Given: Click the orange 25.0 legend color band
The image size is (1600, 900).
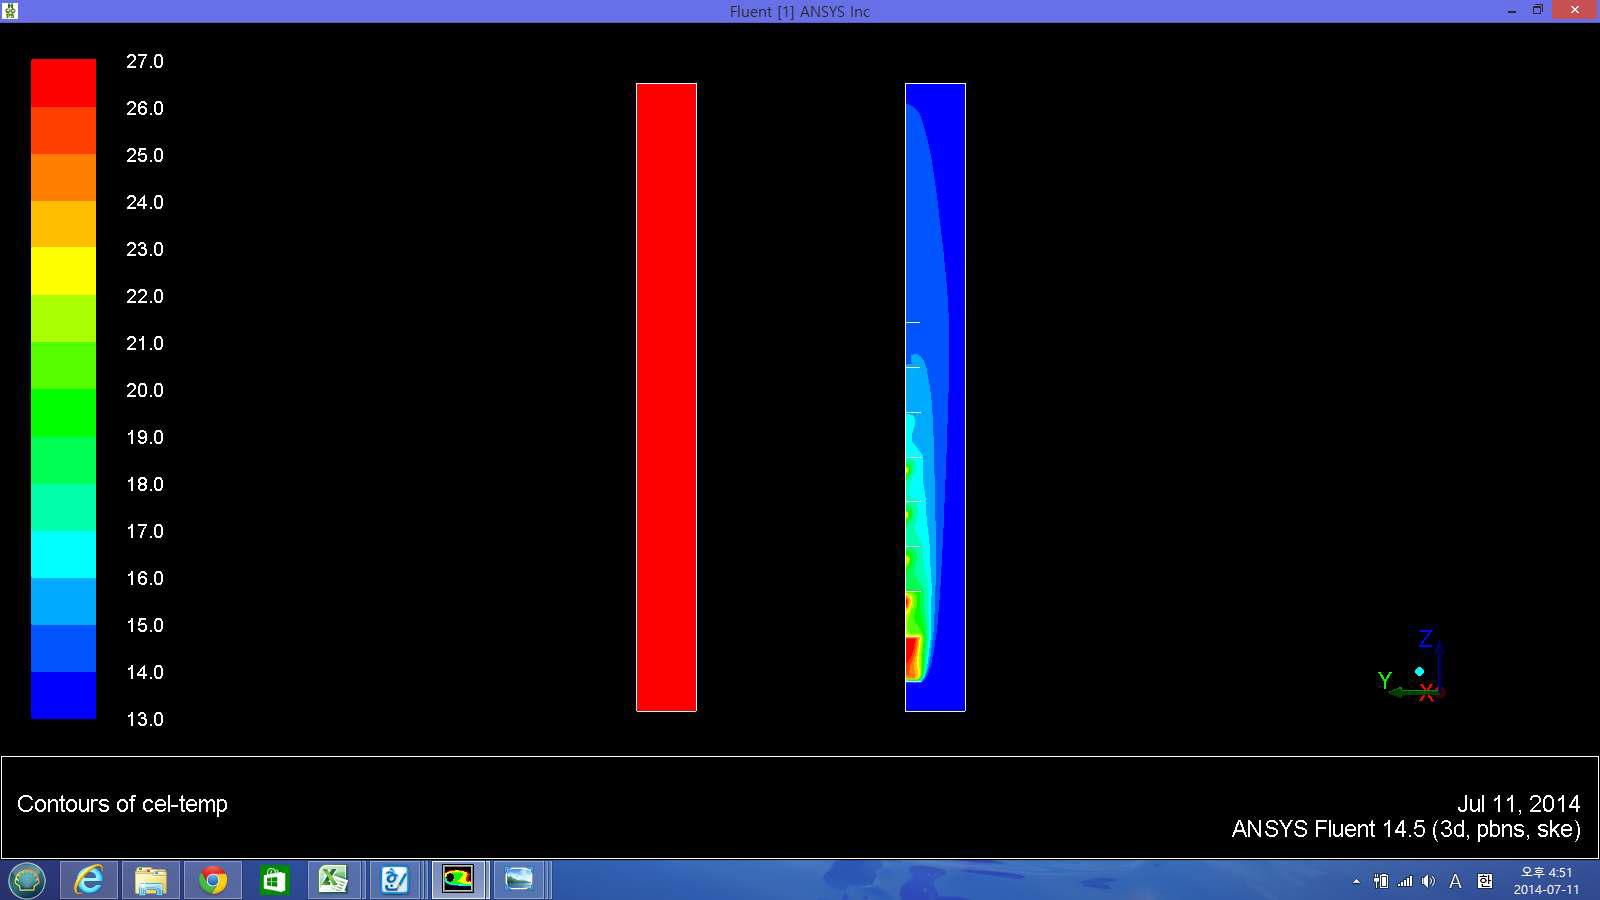Looking at the screenshot, I should [63, 177].
